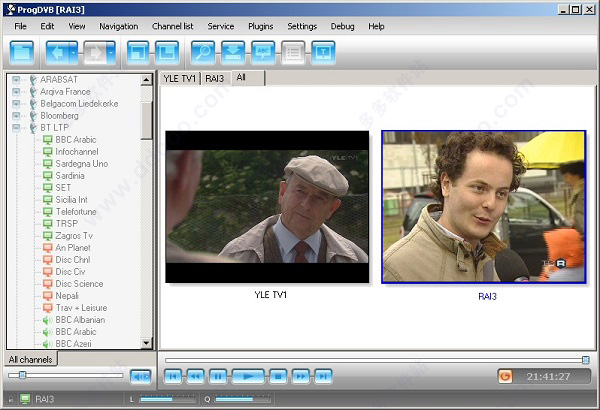Collapse the BT LTP tree node

(17, 127)
